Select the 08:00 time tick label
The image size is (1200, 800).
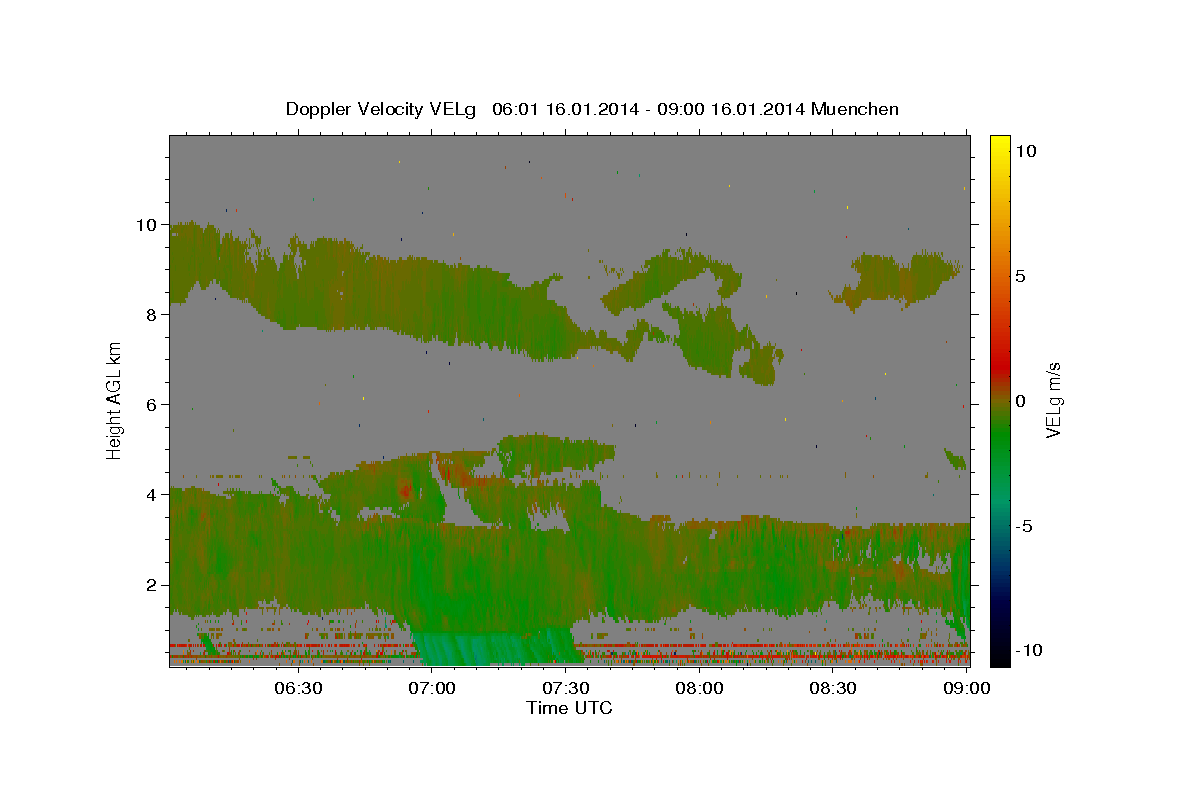(699, 689)
